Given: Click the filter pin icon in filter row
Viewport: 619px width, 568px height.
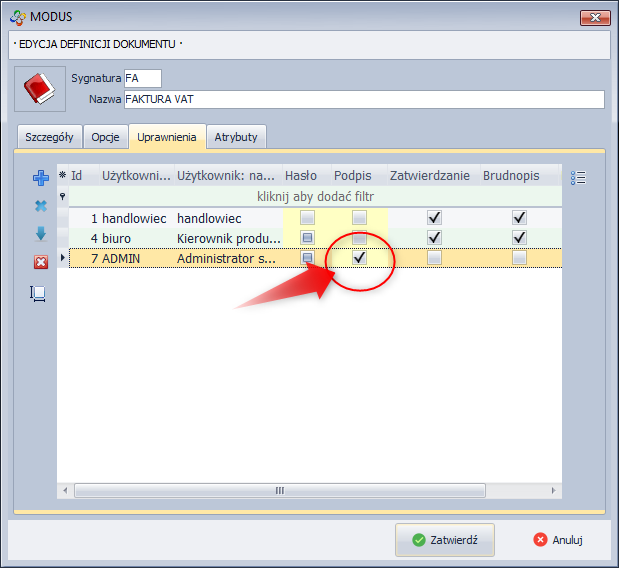Looking at the screenshot, I should (x=62, y=196).
